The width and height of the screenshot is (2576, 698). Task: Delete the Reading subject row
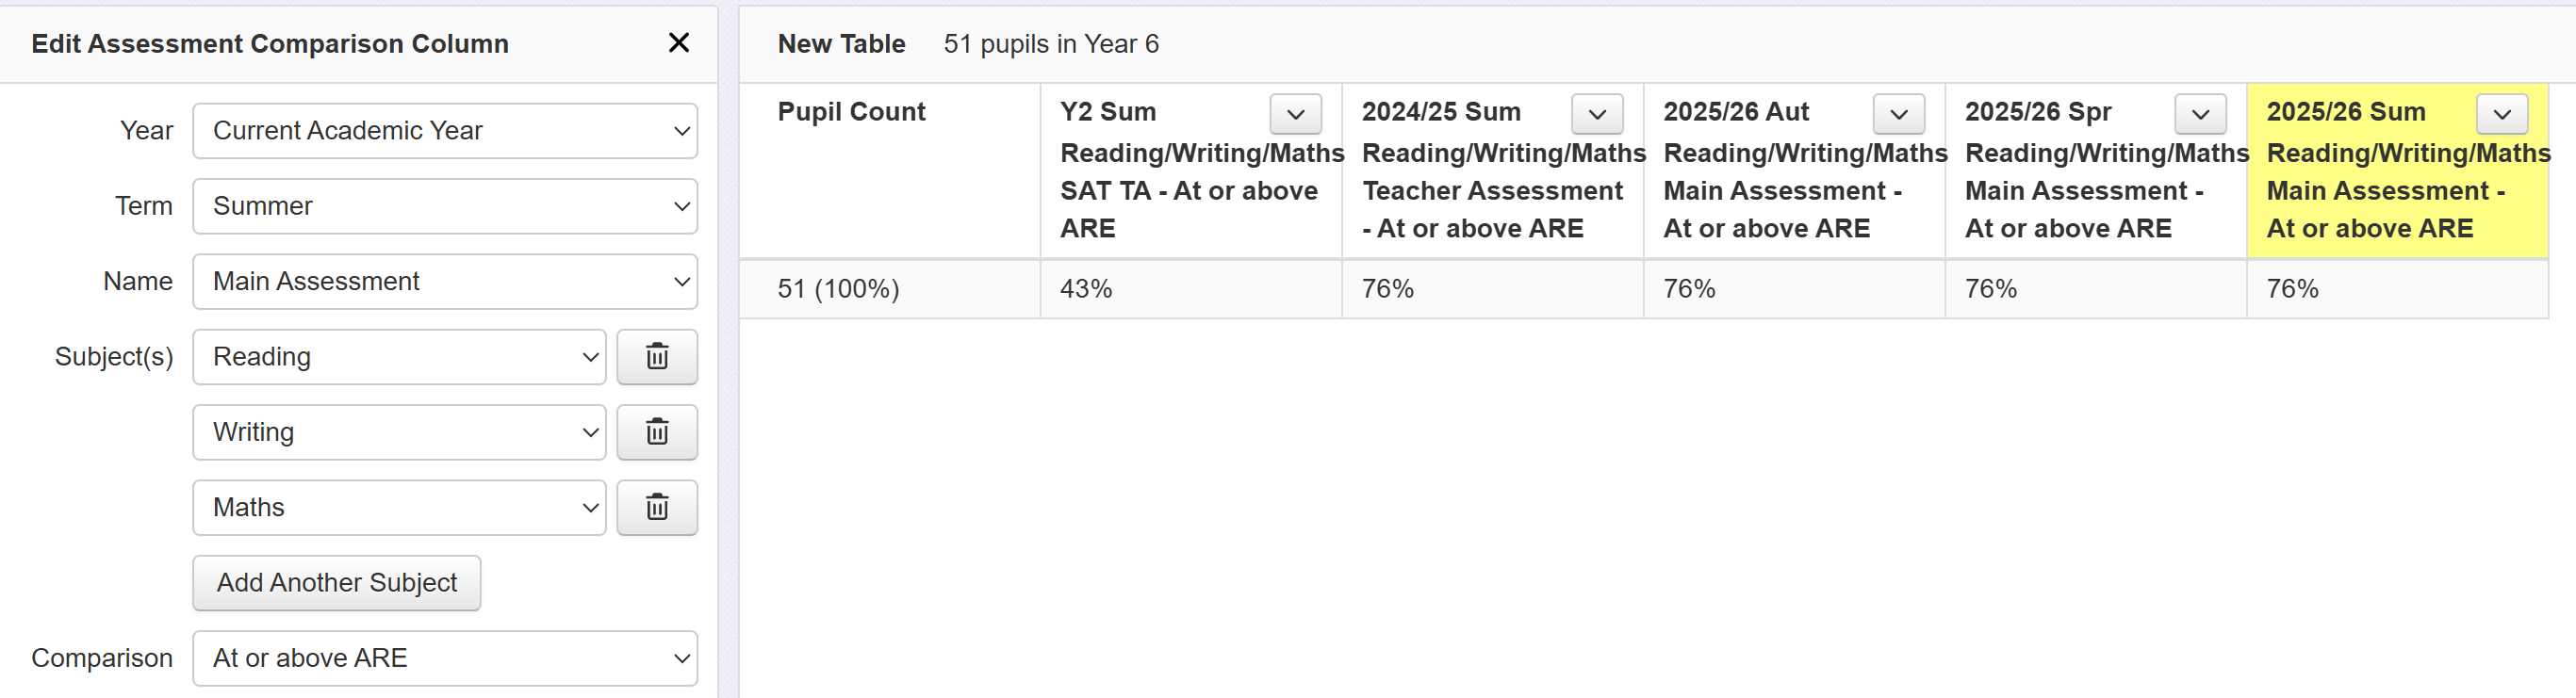[x=656, y=357]
